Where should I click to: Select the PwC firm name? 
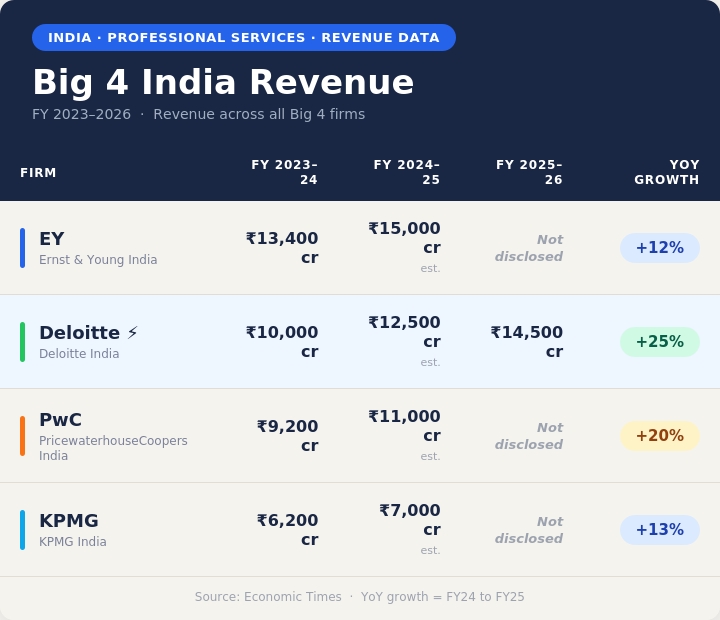(61, 420)
